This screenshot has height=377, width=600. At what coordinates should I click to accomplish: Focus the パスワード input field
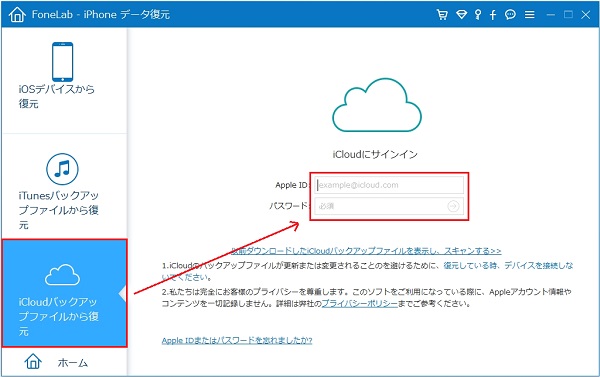point(389,206)
